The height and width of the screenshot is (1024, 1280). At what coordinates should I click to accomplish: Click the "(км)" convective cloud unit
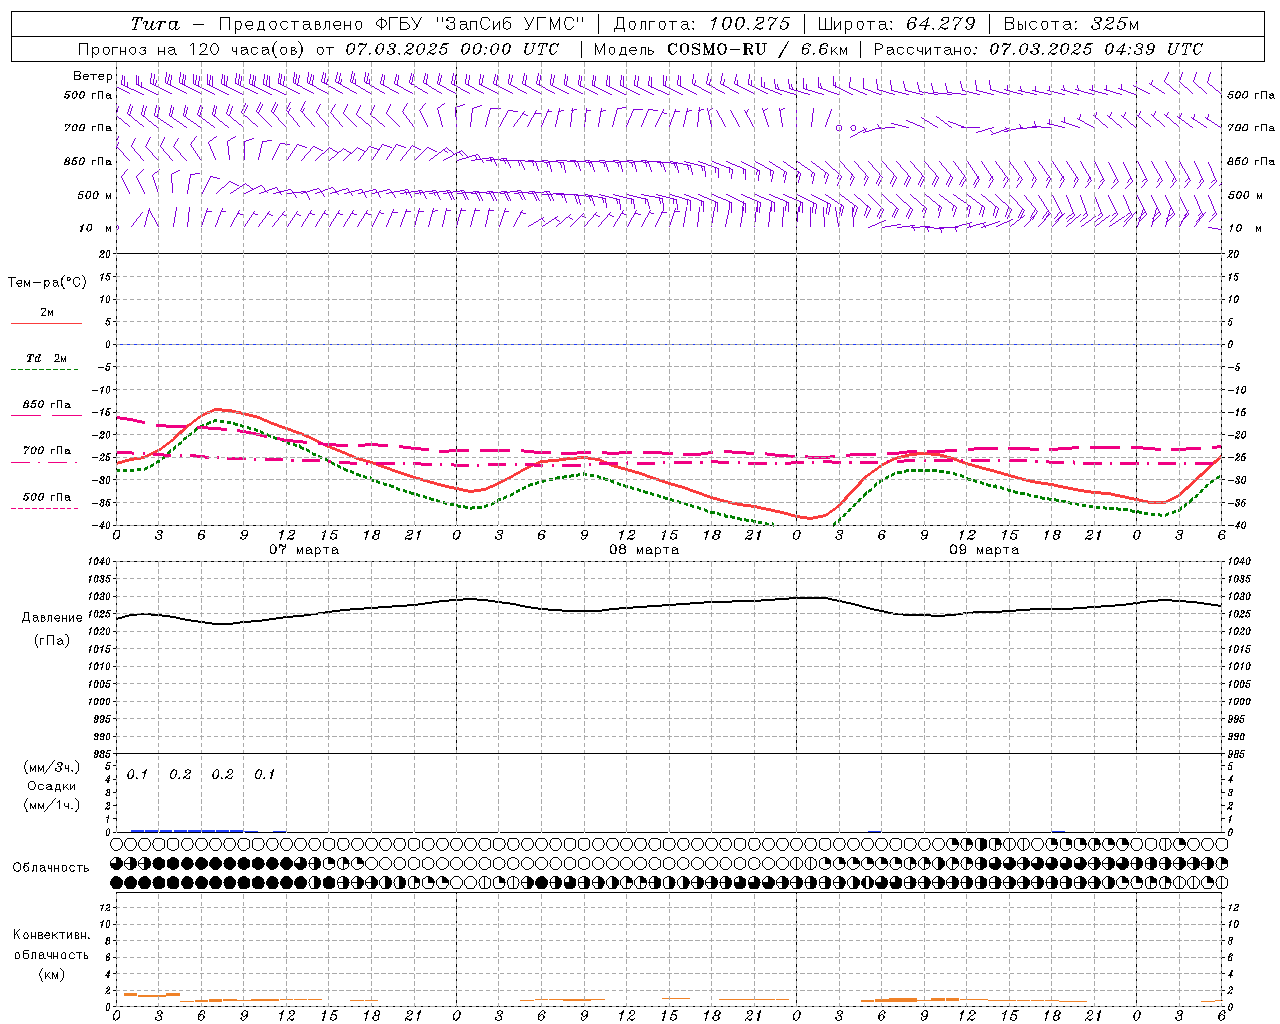(x=51, y=974)
